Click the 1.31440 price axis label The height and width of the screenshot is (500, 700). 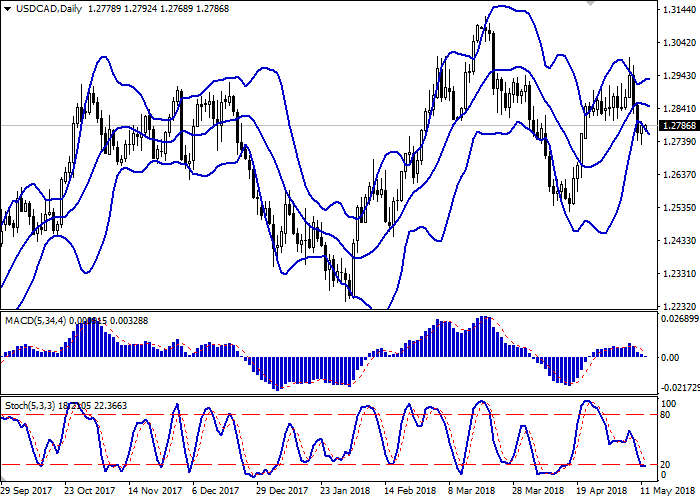pyautogui.click(x=677, y=10)
